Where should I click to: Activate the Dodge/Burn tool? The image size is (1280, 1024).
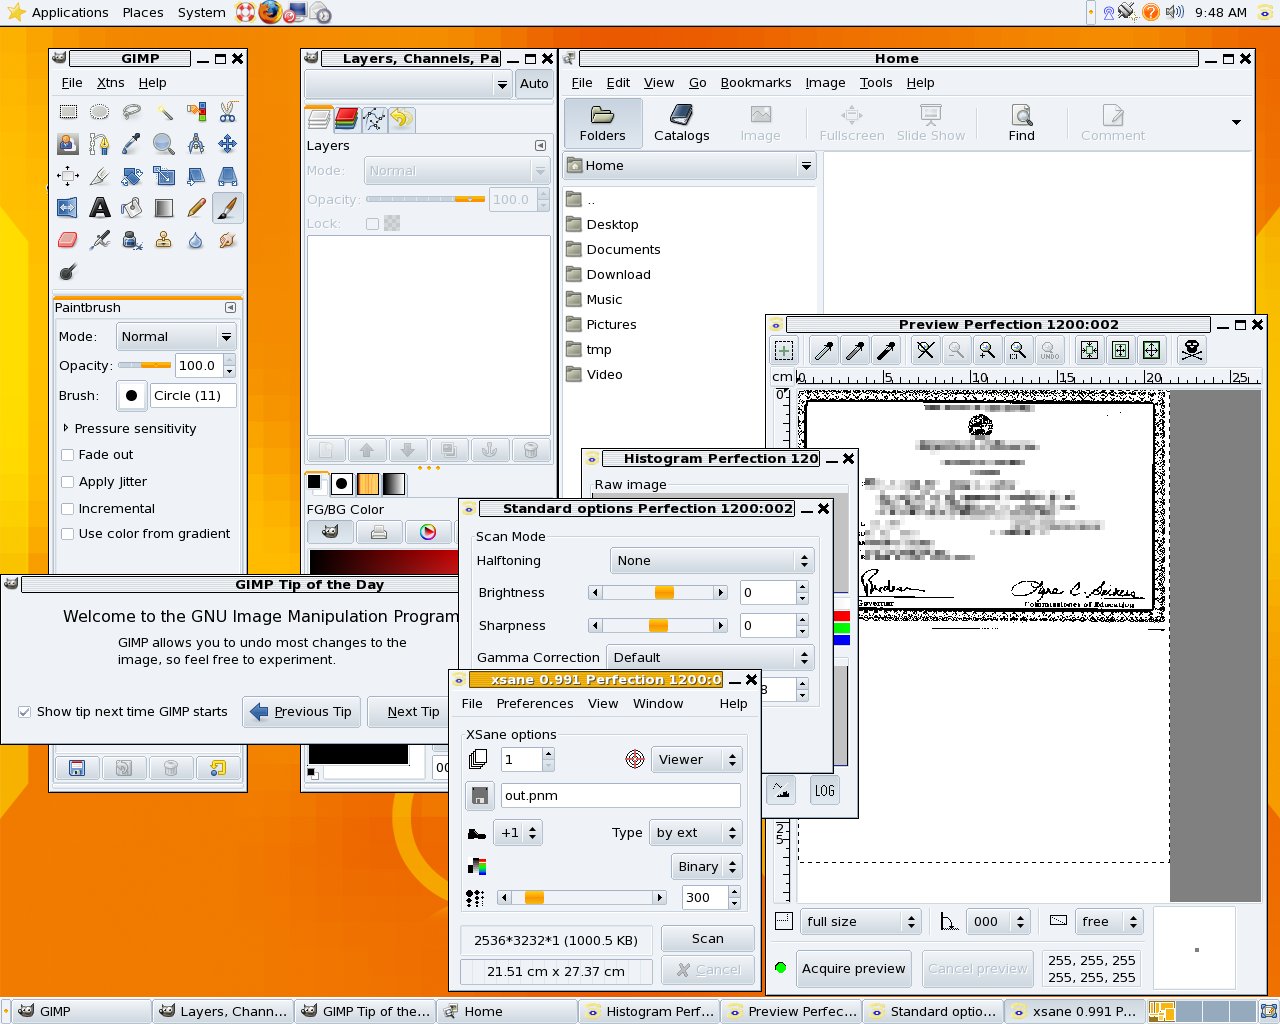[x=68, y=272]
